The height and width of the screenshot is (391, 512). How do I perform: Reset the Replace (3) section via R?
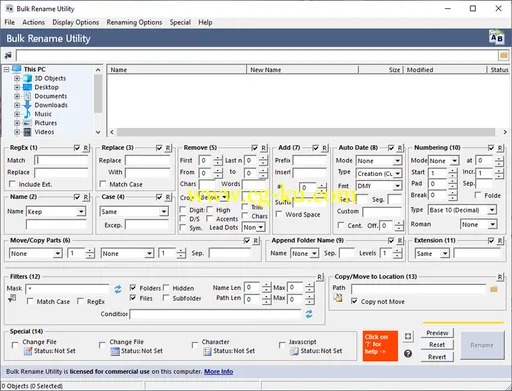tap(168, 148)
